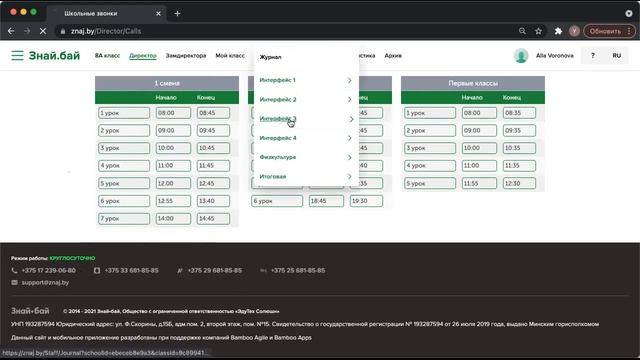The width and height of the screenshot is (640, 360).
Task: Edit Первые классы 3 урок name field
Action: click(430, 148)
